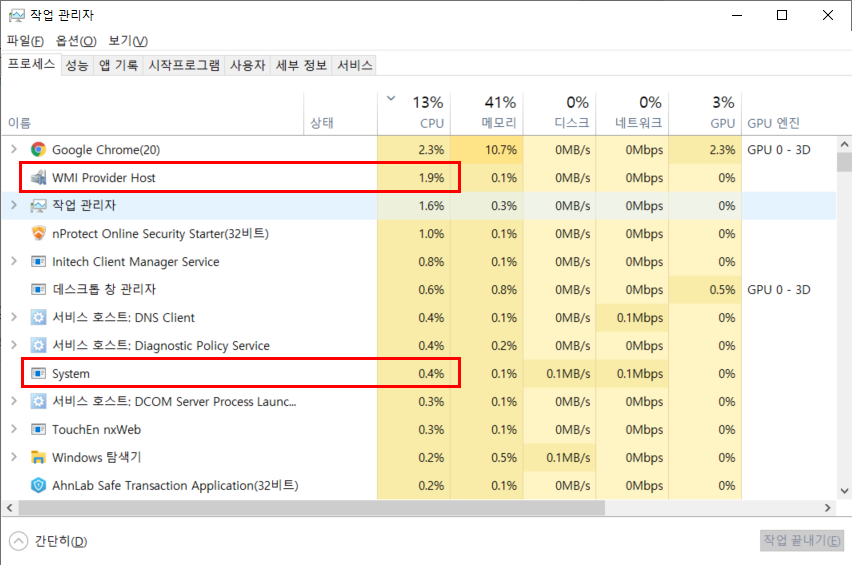This screenshot has width=852, height=565.
Task: Click the Windows 탐색기 folder icon
Action: click(38, 457)
